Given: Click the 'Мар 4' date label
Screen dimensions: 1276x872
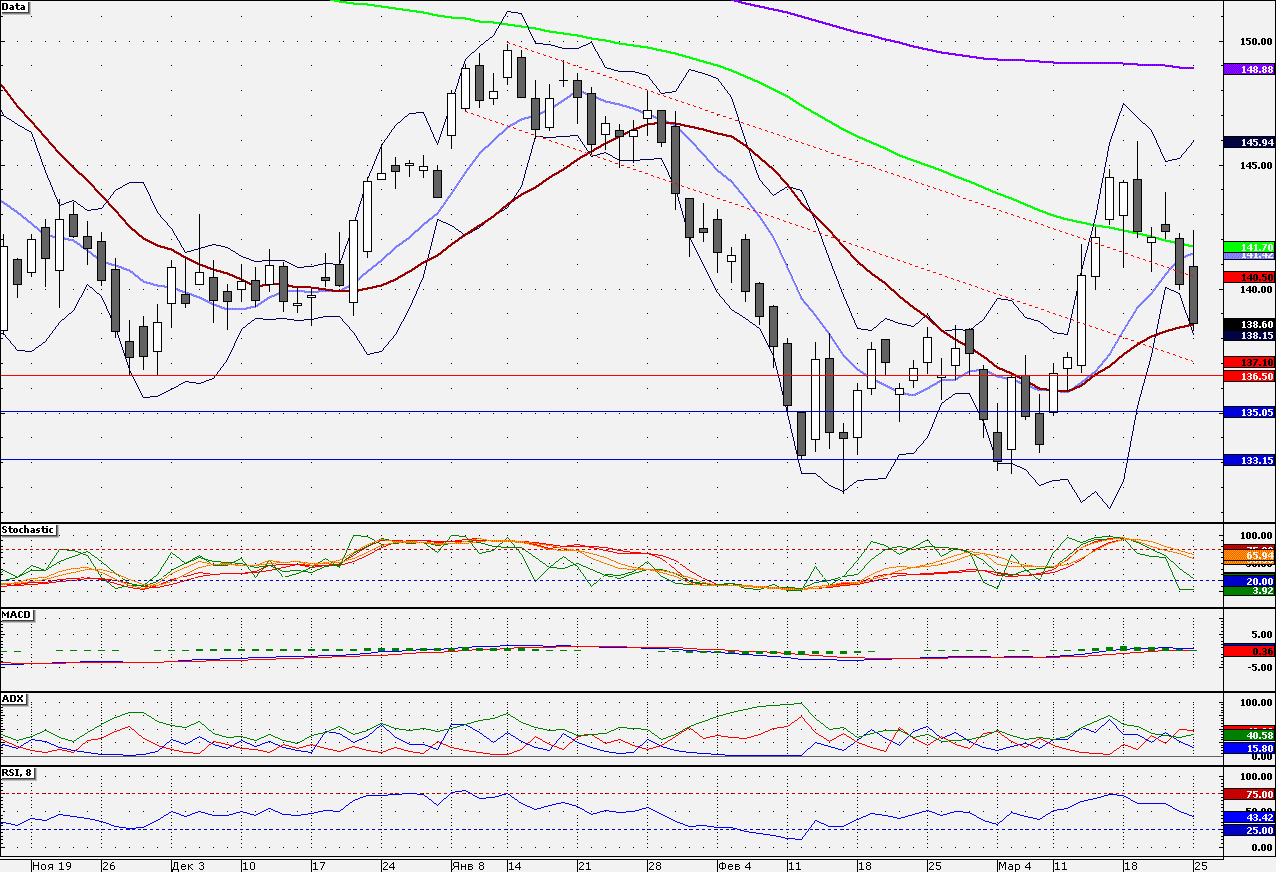Looking at the screenshot, I should click(x=1014, y=865).
